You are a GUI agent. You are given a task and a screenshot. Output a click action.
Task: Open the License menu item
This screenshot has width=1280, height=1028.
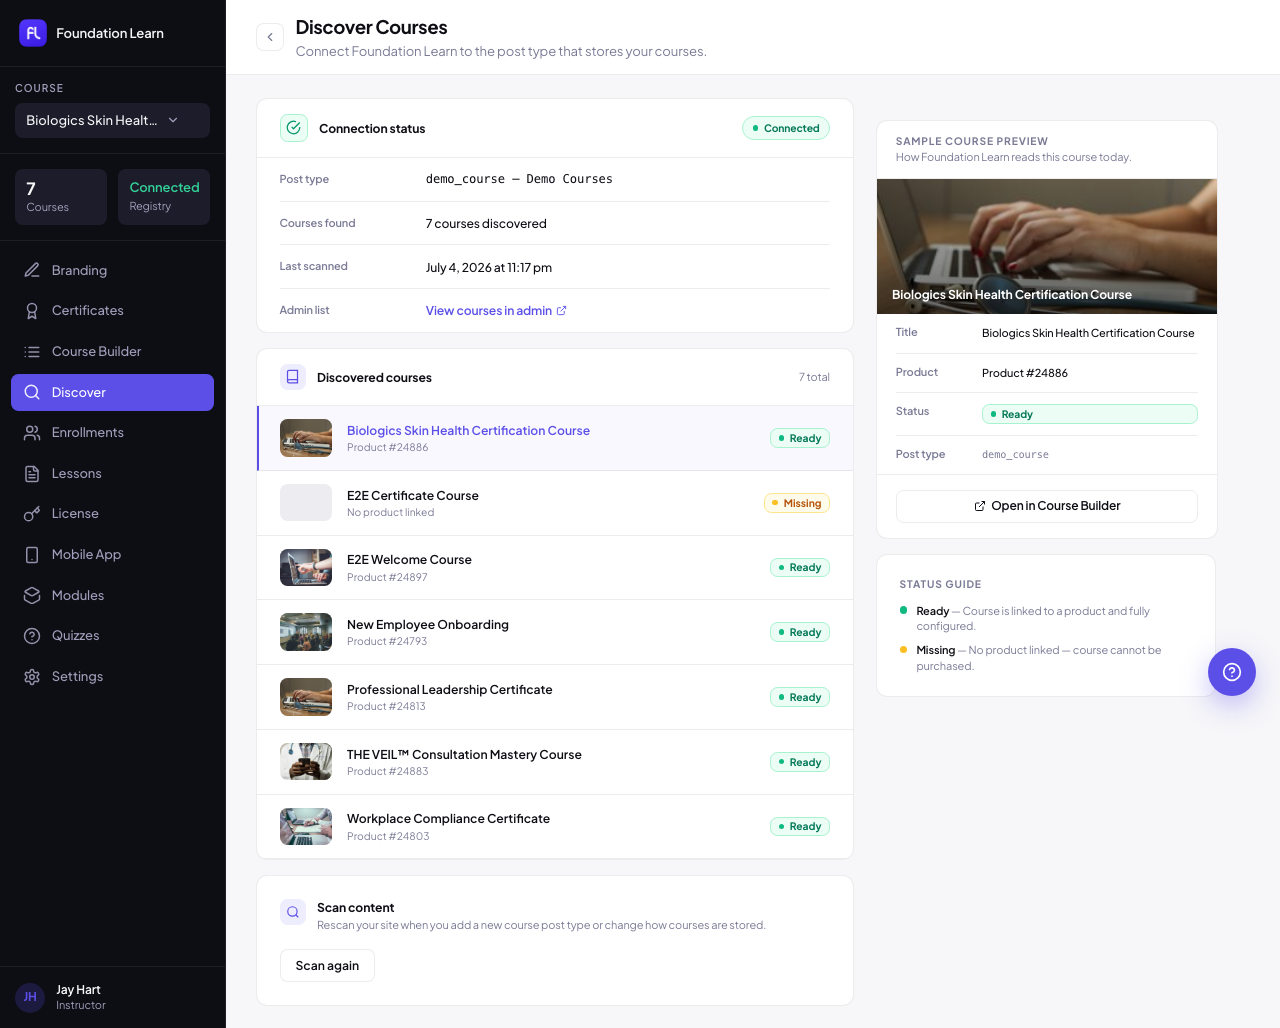(112, 514)
